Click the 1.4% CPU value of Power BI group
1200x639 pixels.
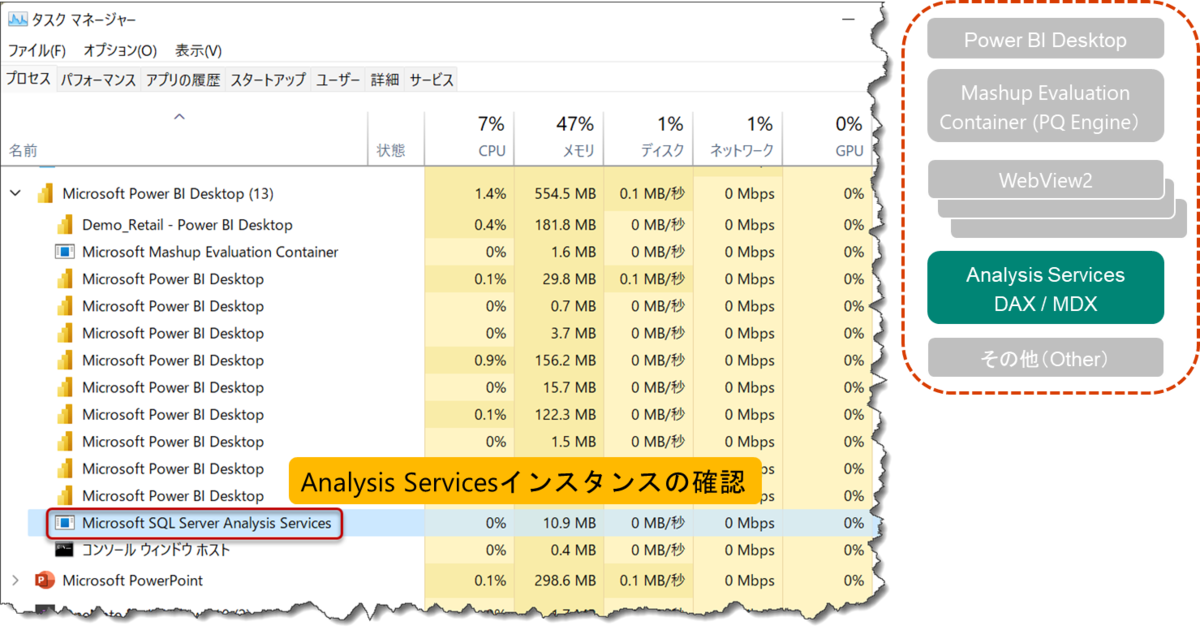point(490,194)
